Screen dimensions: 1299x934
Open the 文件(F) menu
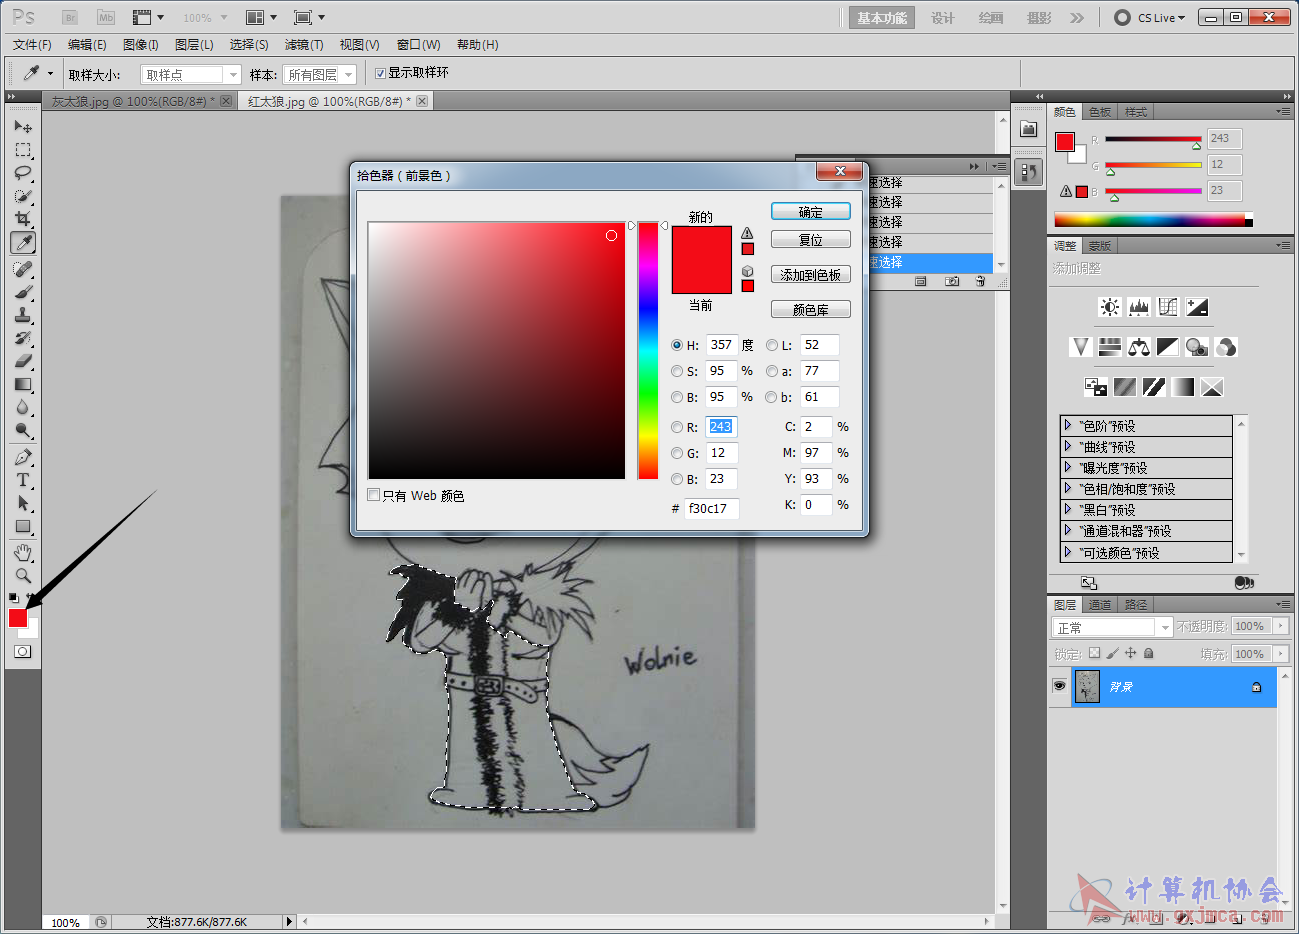pos(32,45)
